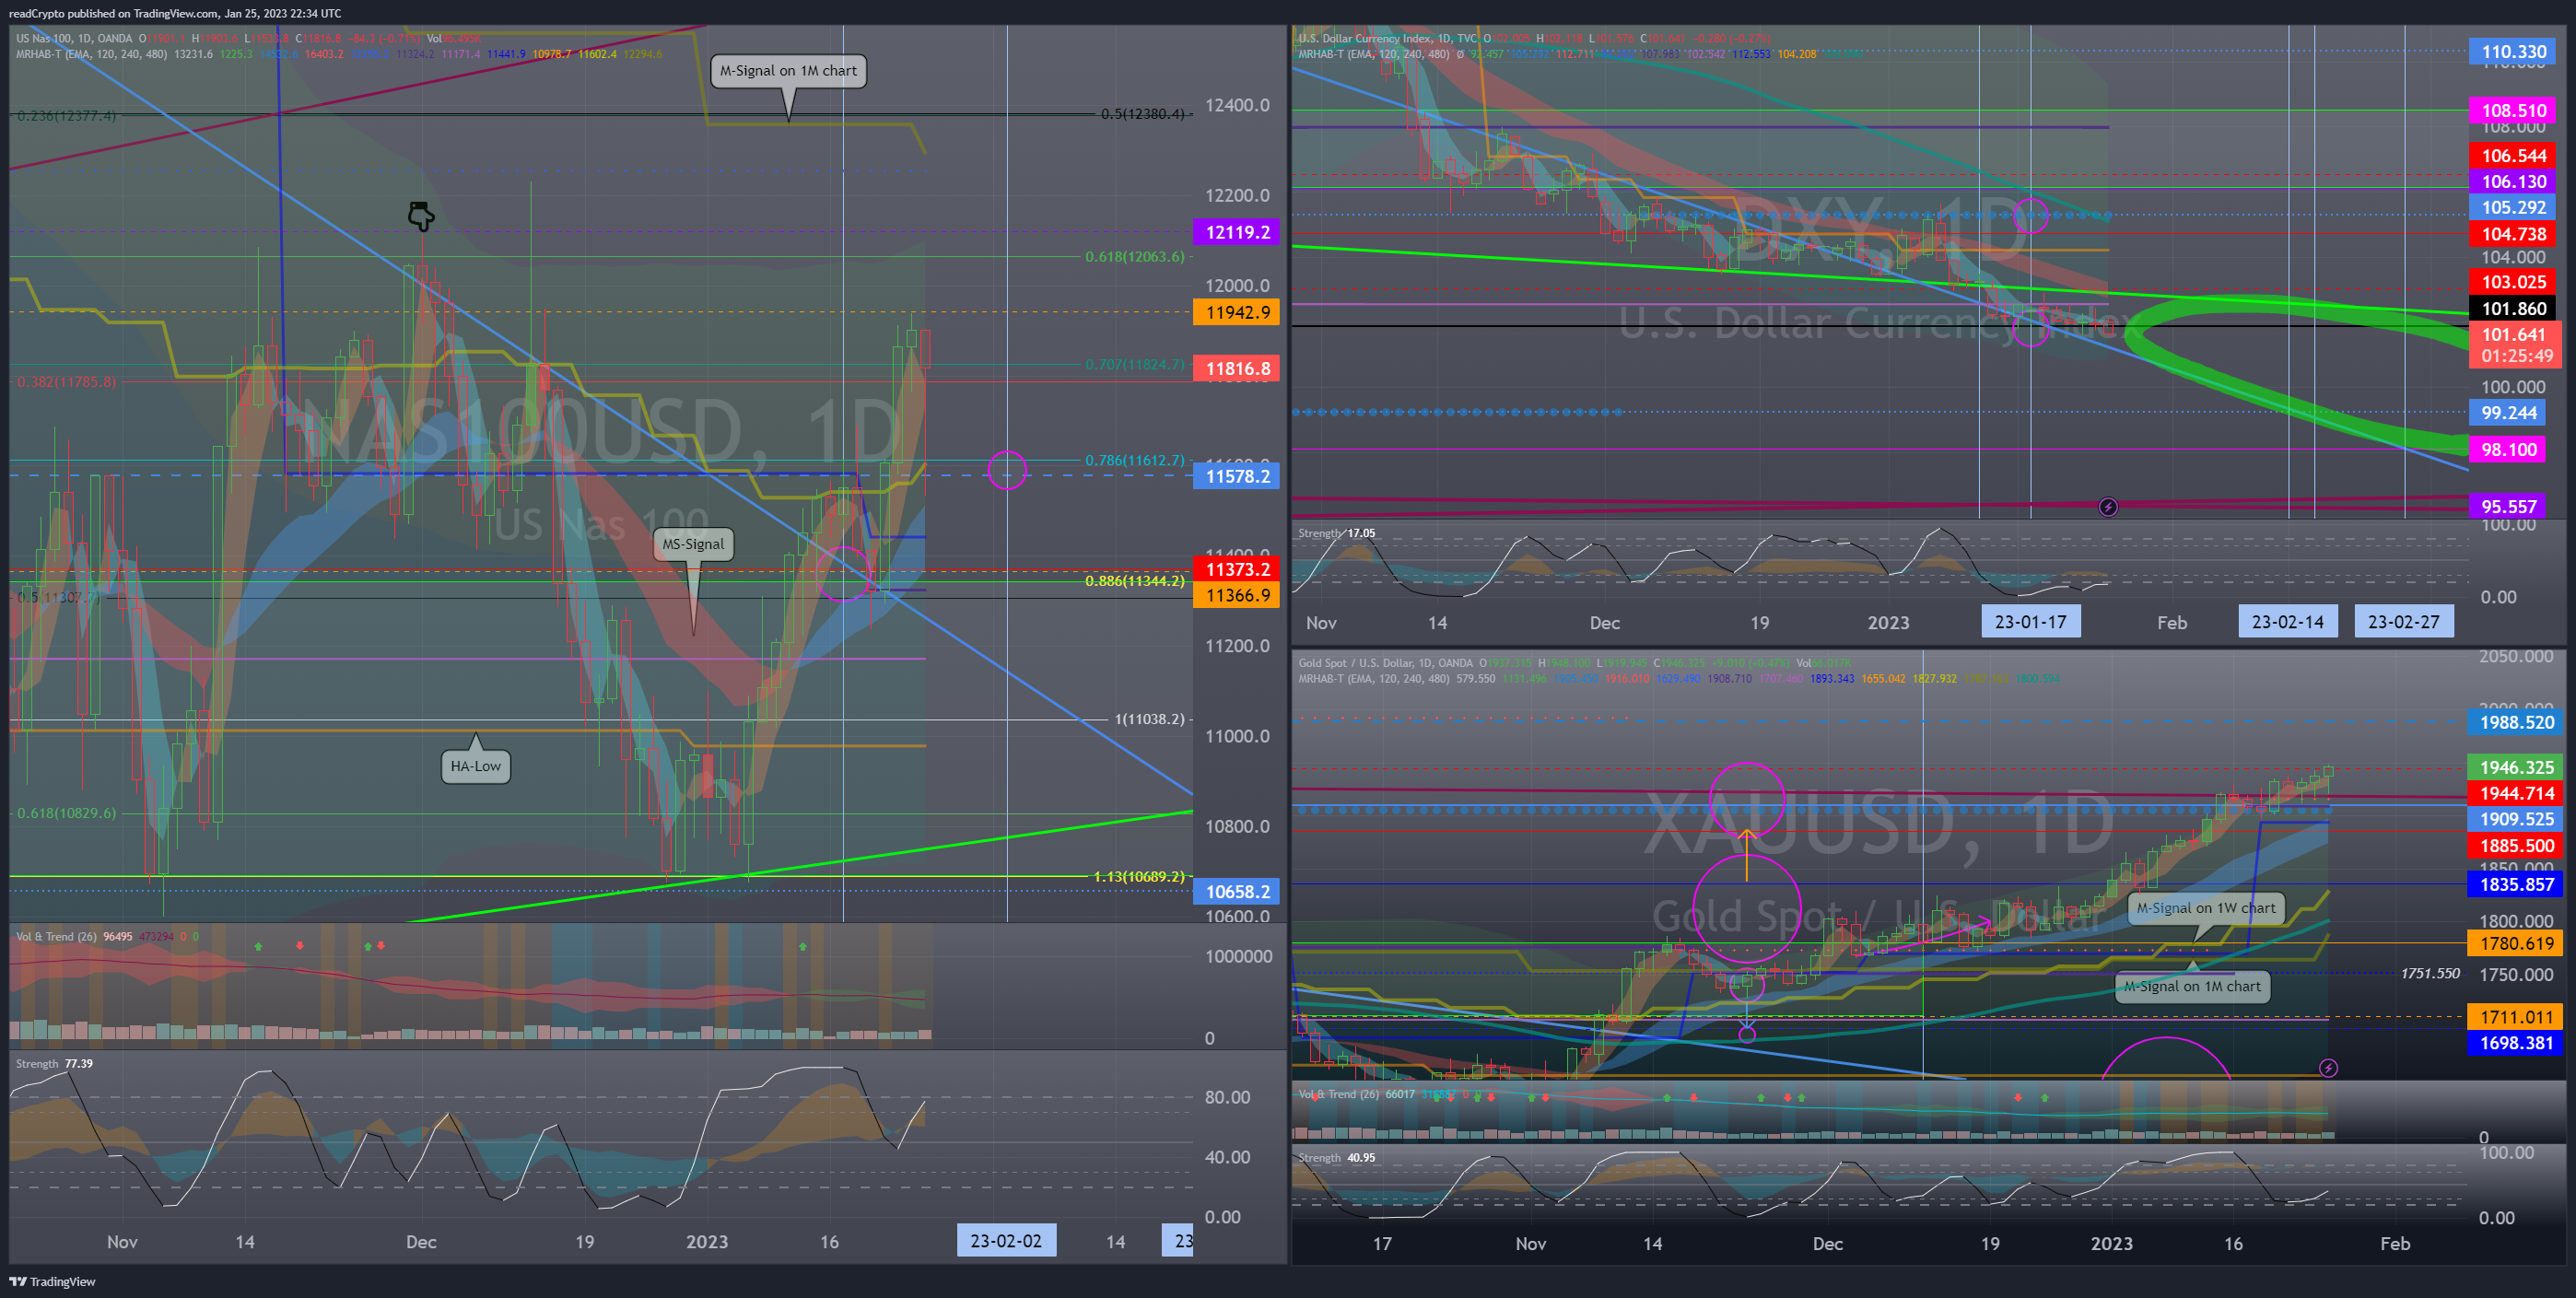The image size is (2576, 1298).
Task: Click the 23-01-17 date marker on DXY axis
Action: (x=2030, y=621)
